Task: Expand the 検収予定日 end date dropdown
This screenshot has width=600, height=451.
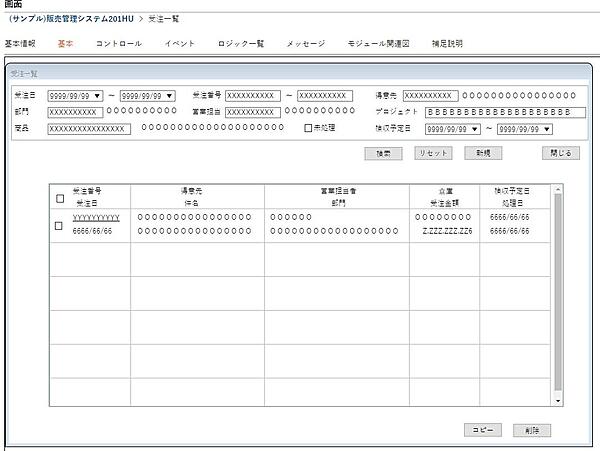Action: 547,129
